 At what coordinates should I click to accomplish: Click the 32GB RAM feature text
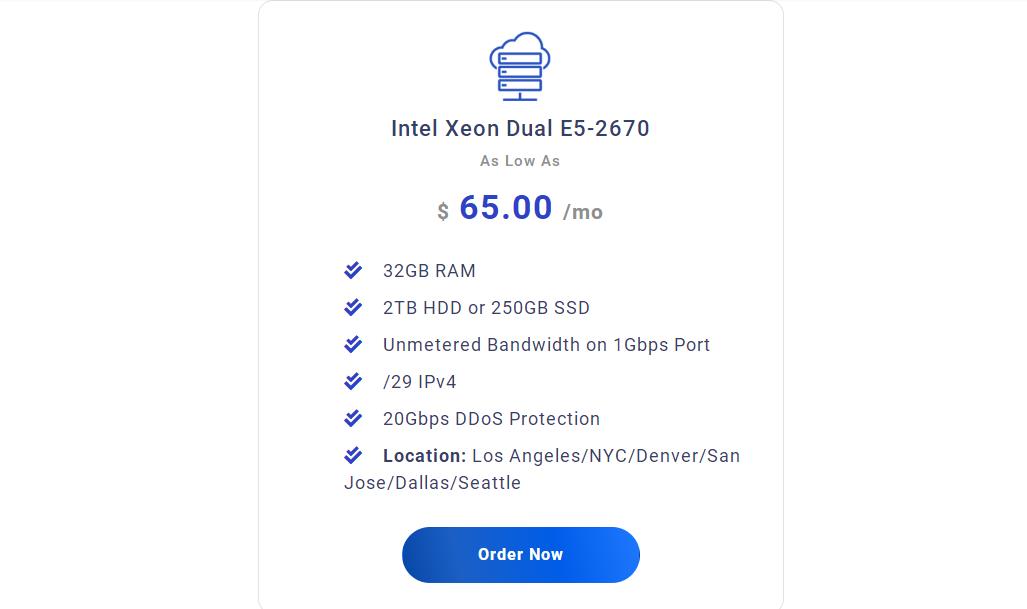(x=429, y=271)
